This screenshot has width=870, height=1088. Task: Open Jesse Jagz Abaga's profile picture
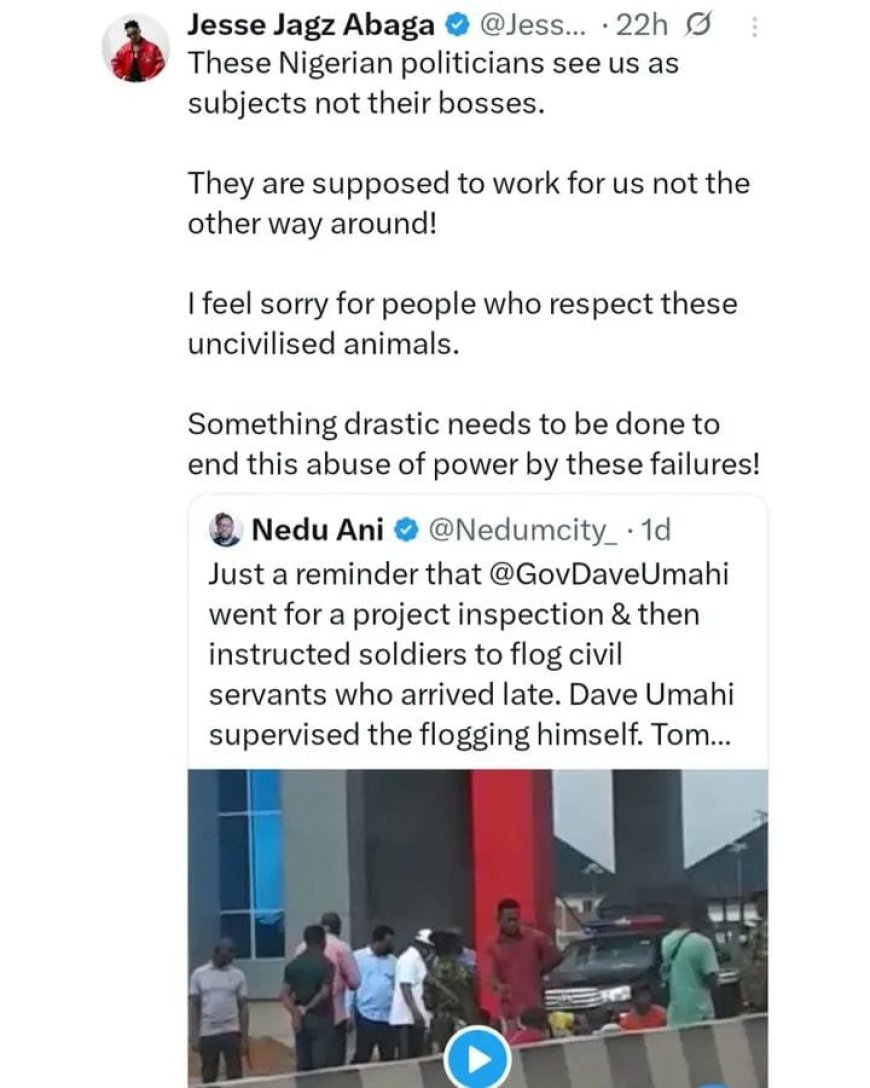(x=138, y=49)
